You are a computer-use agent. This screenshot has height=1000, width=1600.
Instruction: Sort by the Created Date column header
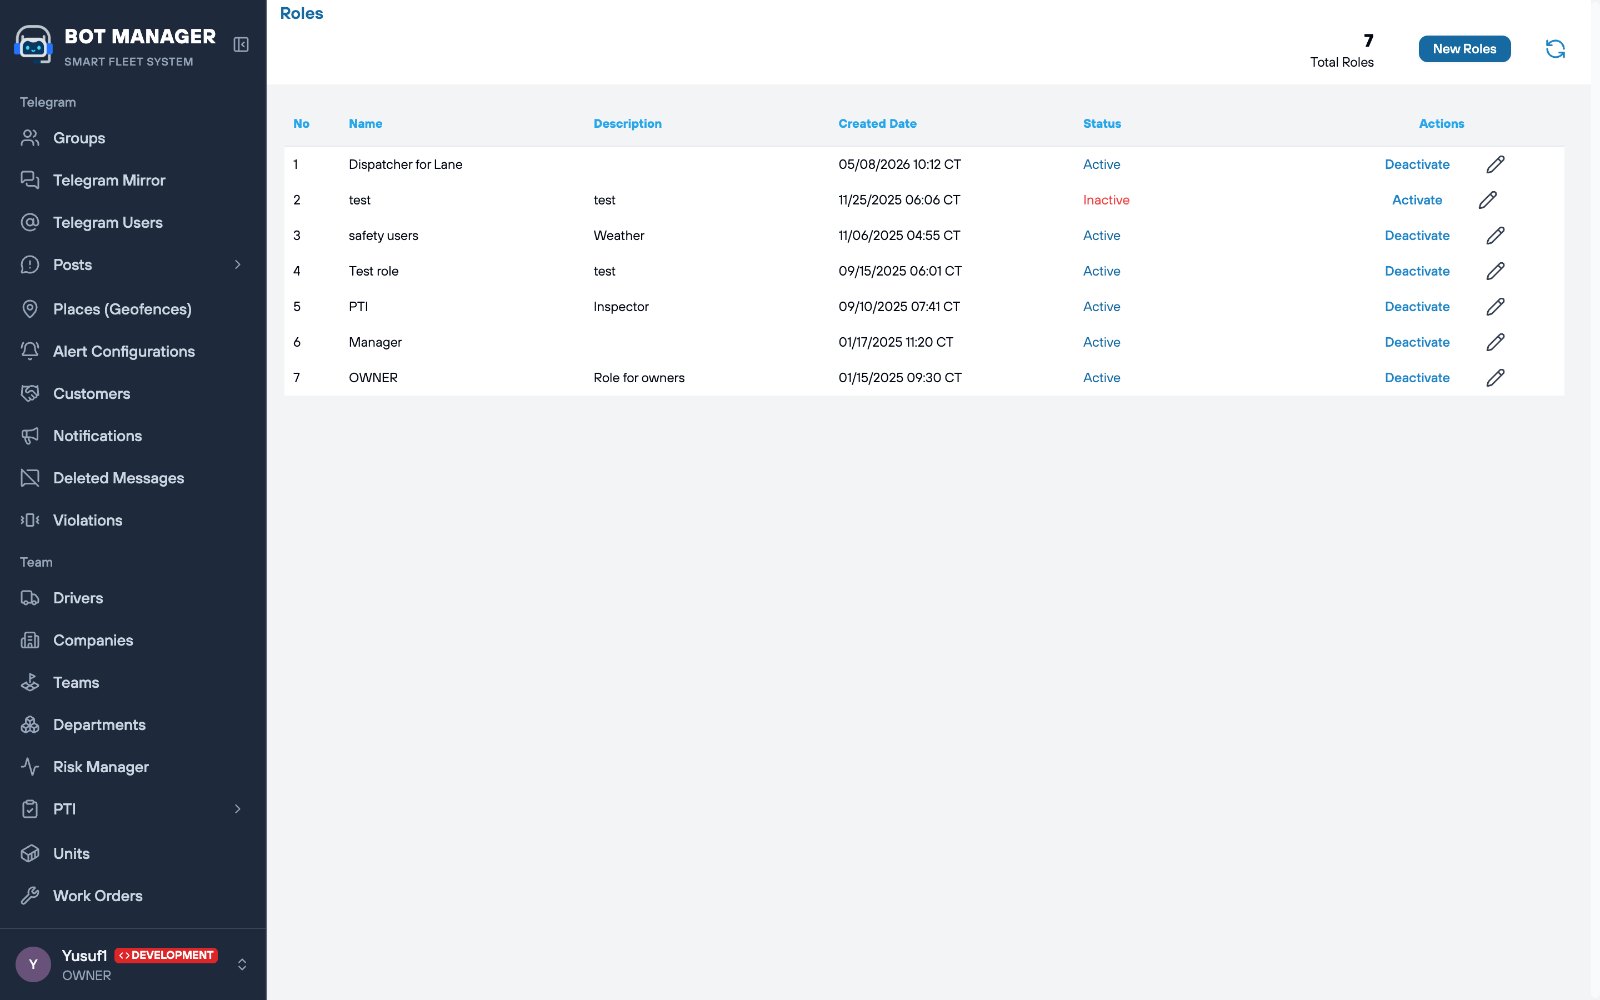(x=877, y=124)
